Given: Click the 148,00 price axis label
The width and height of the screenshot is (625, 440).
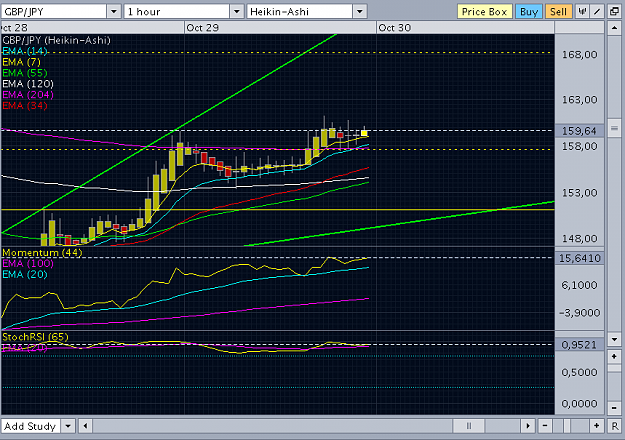Looking at the screenshot, I should click(x=580, y=239).
